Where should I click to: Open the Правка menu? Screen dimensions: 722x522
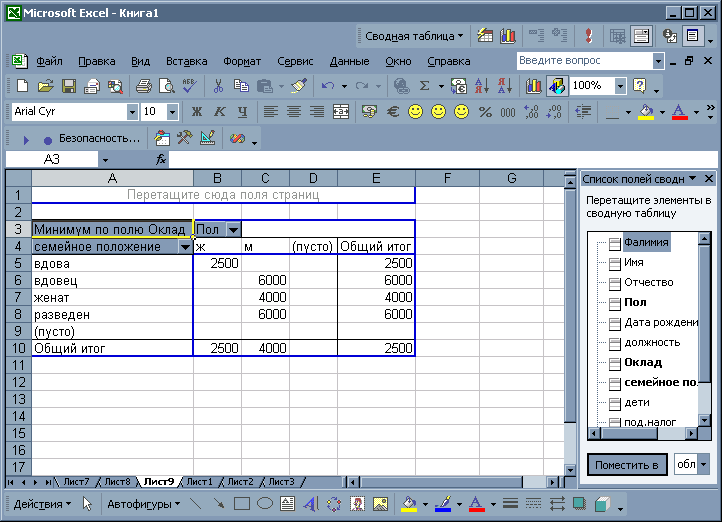(x=97, y=61)
